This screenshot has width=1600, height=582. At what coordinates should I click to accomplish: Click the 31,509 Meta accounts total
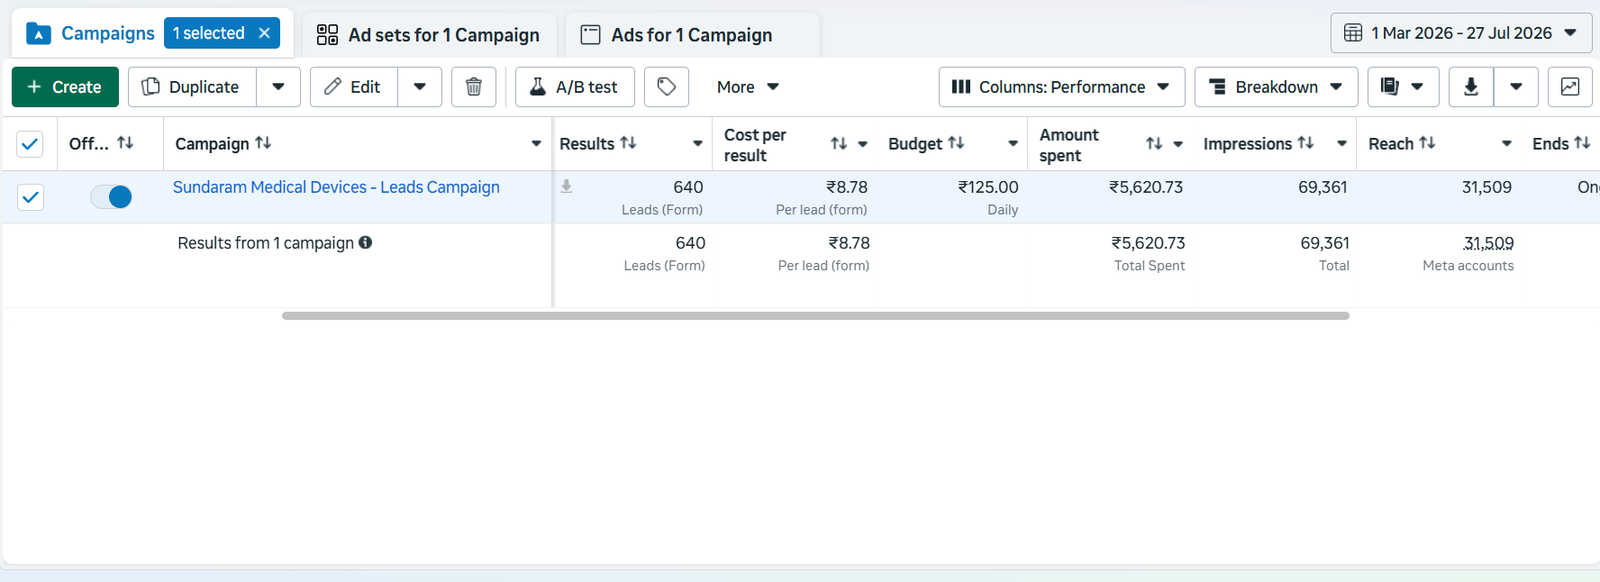coord(1488,243)
